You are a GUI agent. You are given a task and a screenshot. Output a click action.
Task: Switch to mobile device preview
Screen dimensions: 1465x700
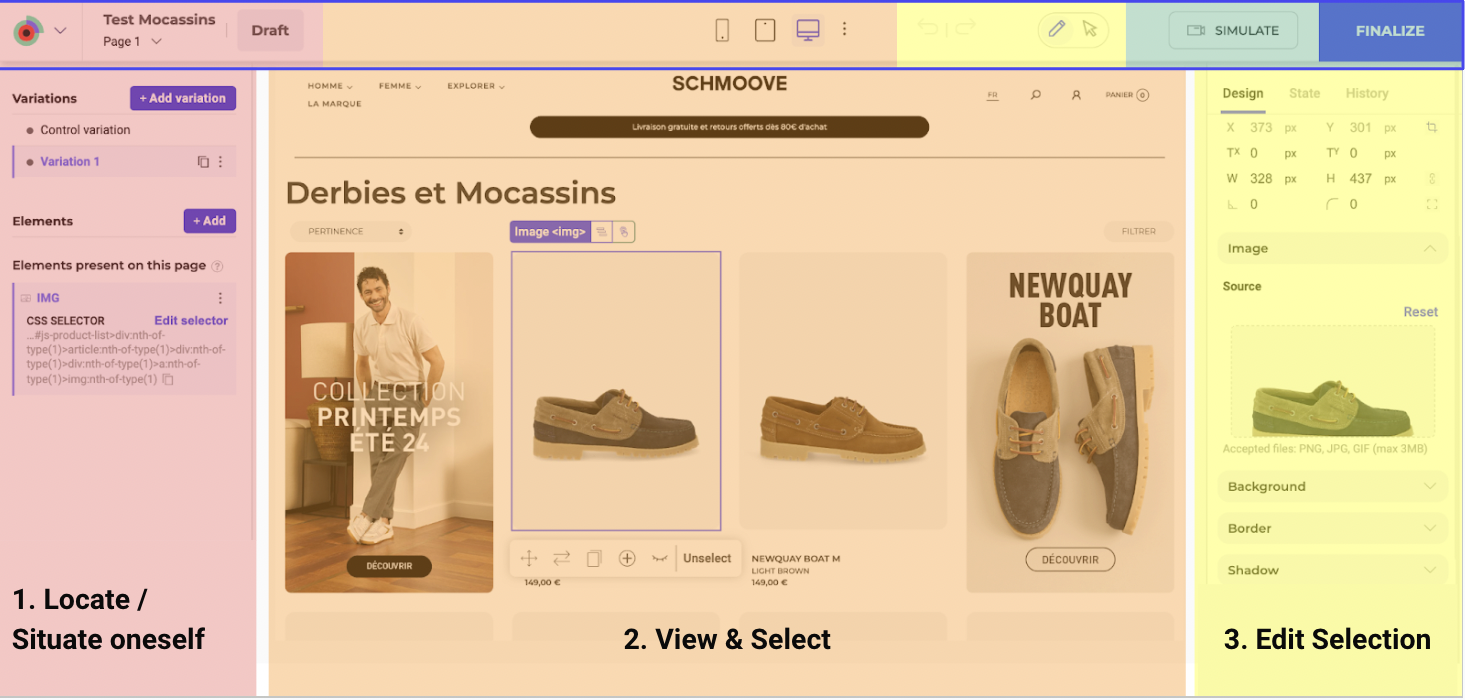(x=722, y=31)
